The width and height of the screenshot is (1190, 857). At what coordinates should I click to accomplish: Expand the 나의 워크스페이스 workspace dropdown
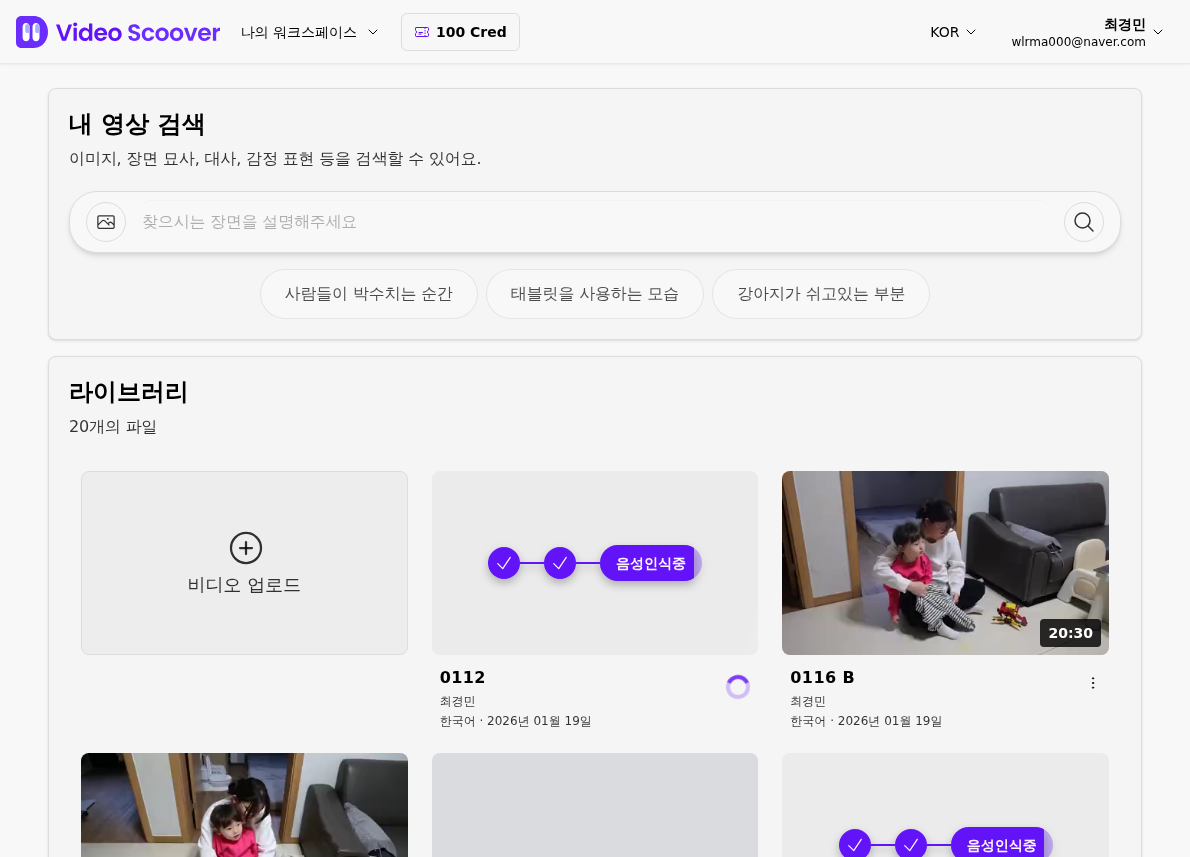310,32
